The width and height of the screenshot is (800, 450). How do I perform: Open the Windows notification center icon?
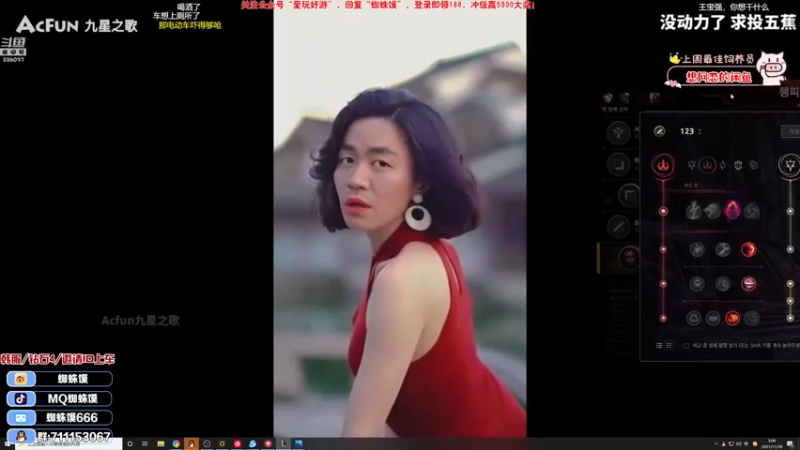click(789, 444)
